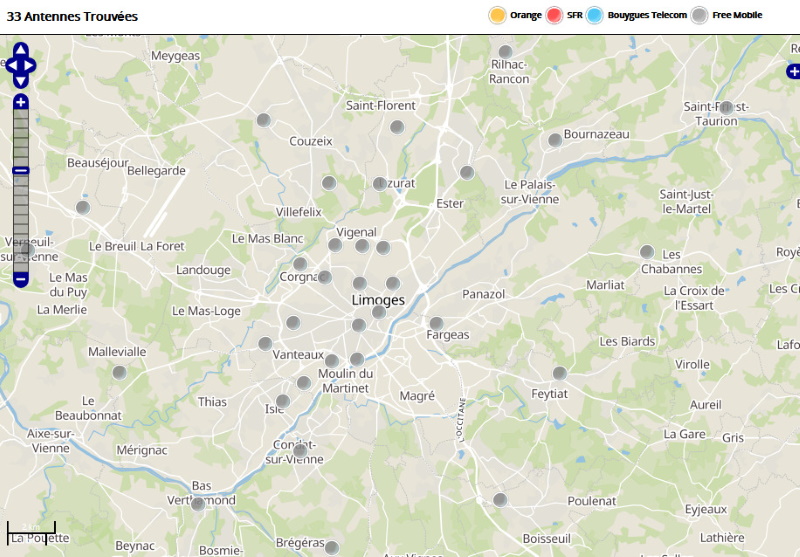The width and height of the screenshot is (800, 557).
Task: Zoom in using the plus button
Action: (x=20, y=102)
